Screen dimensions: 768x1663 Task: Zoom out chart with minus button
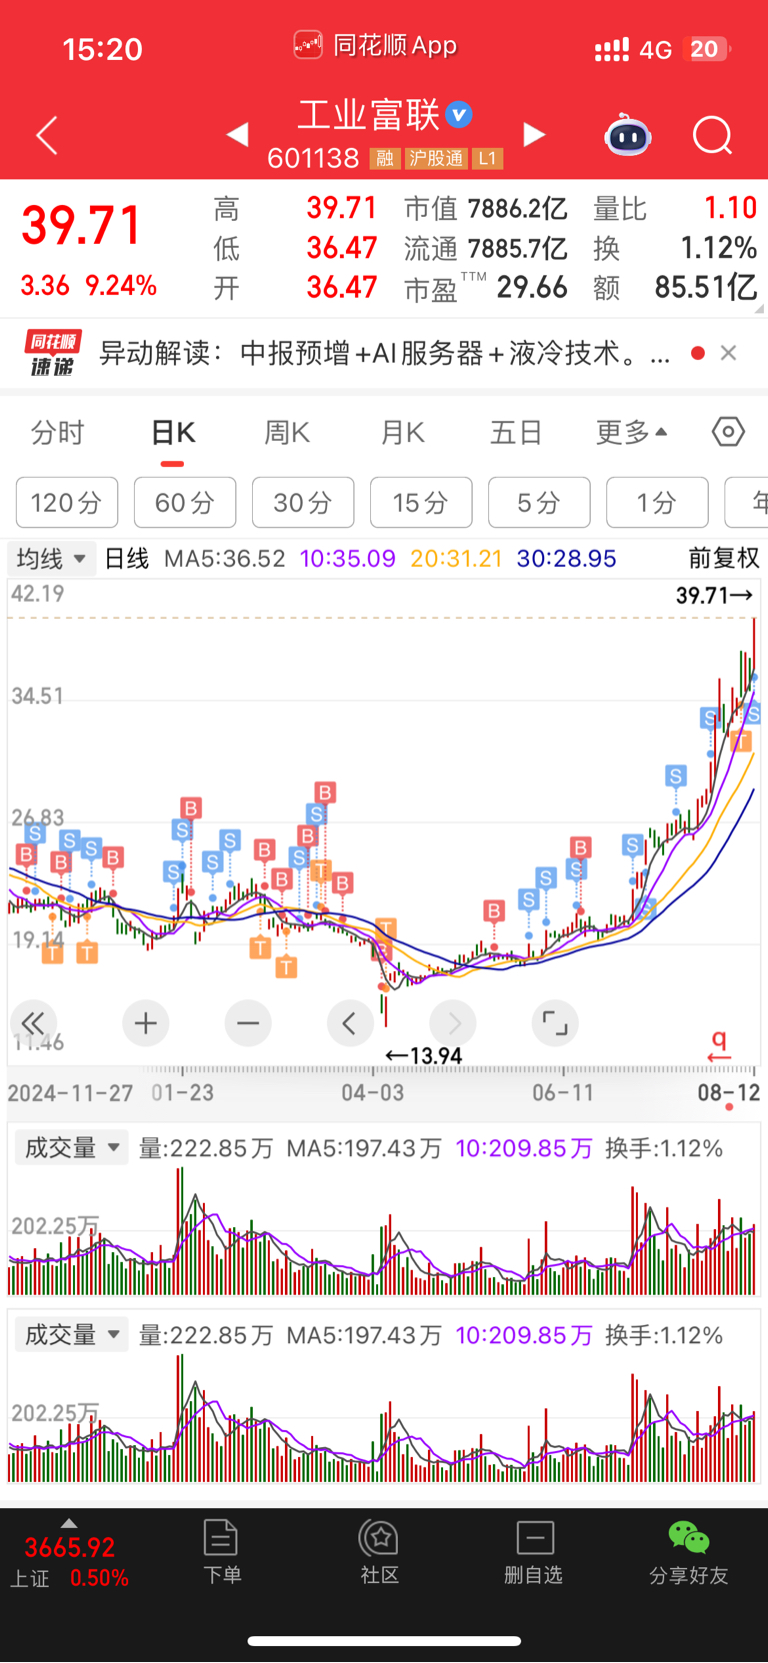click(248, 1023)
